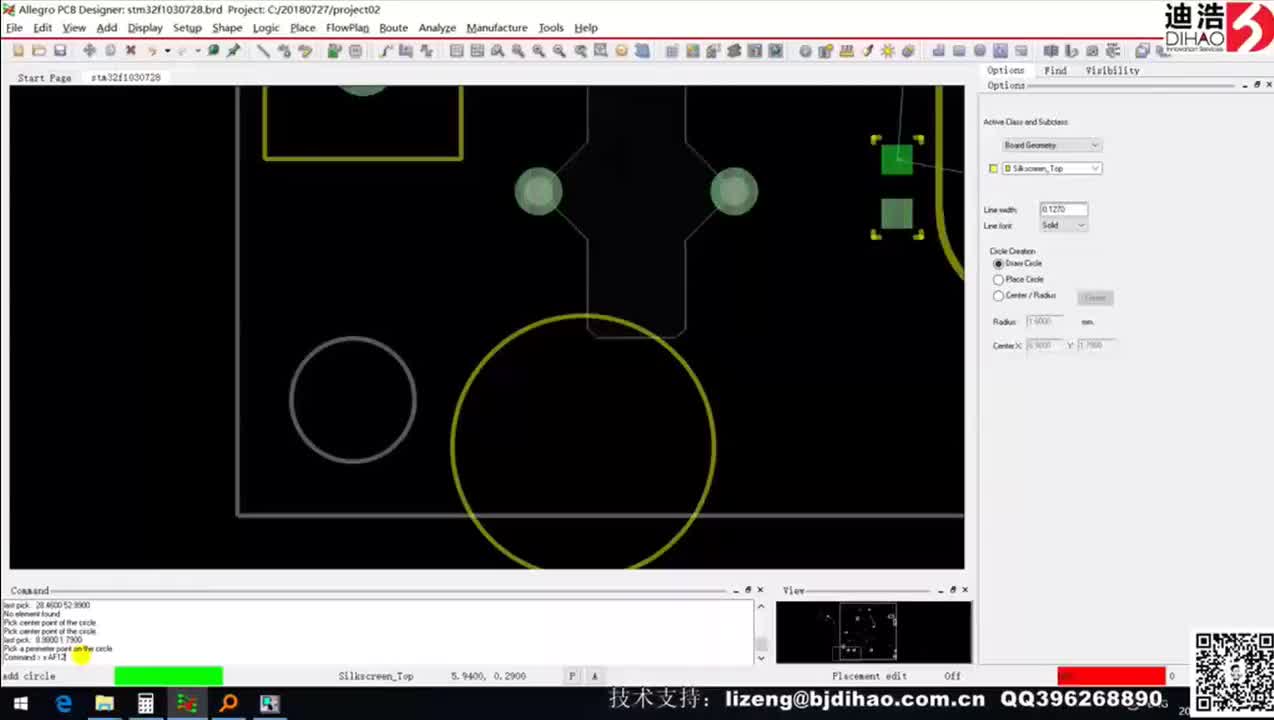This screenshot has height=720, width=1274.
Task: Open Microsoft Edge from taskbar
Action: coord(63,704)
